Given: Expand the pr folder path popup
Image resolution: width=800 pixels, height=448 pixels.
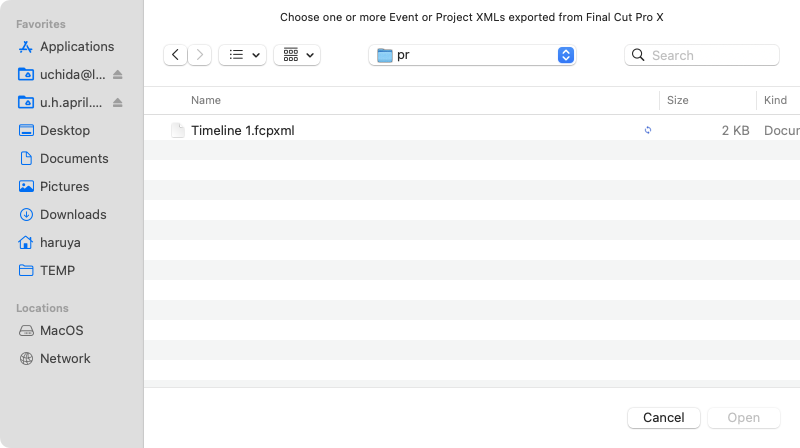Looking at the screenshot, I should [472, 55].
